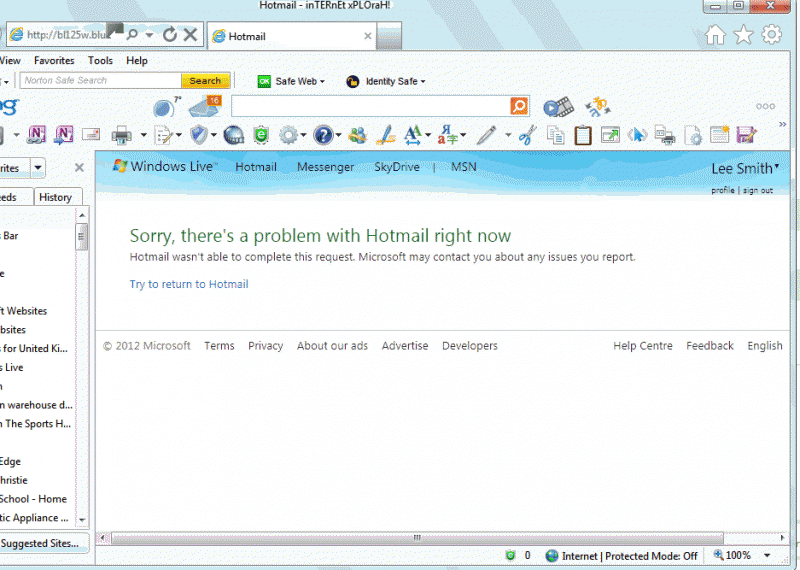Click the copy pages icon
This screenshot has width=800, height=570.
(556, 136)
